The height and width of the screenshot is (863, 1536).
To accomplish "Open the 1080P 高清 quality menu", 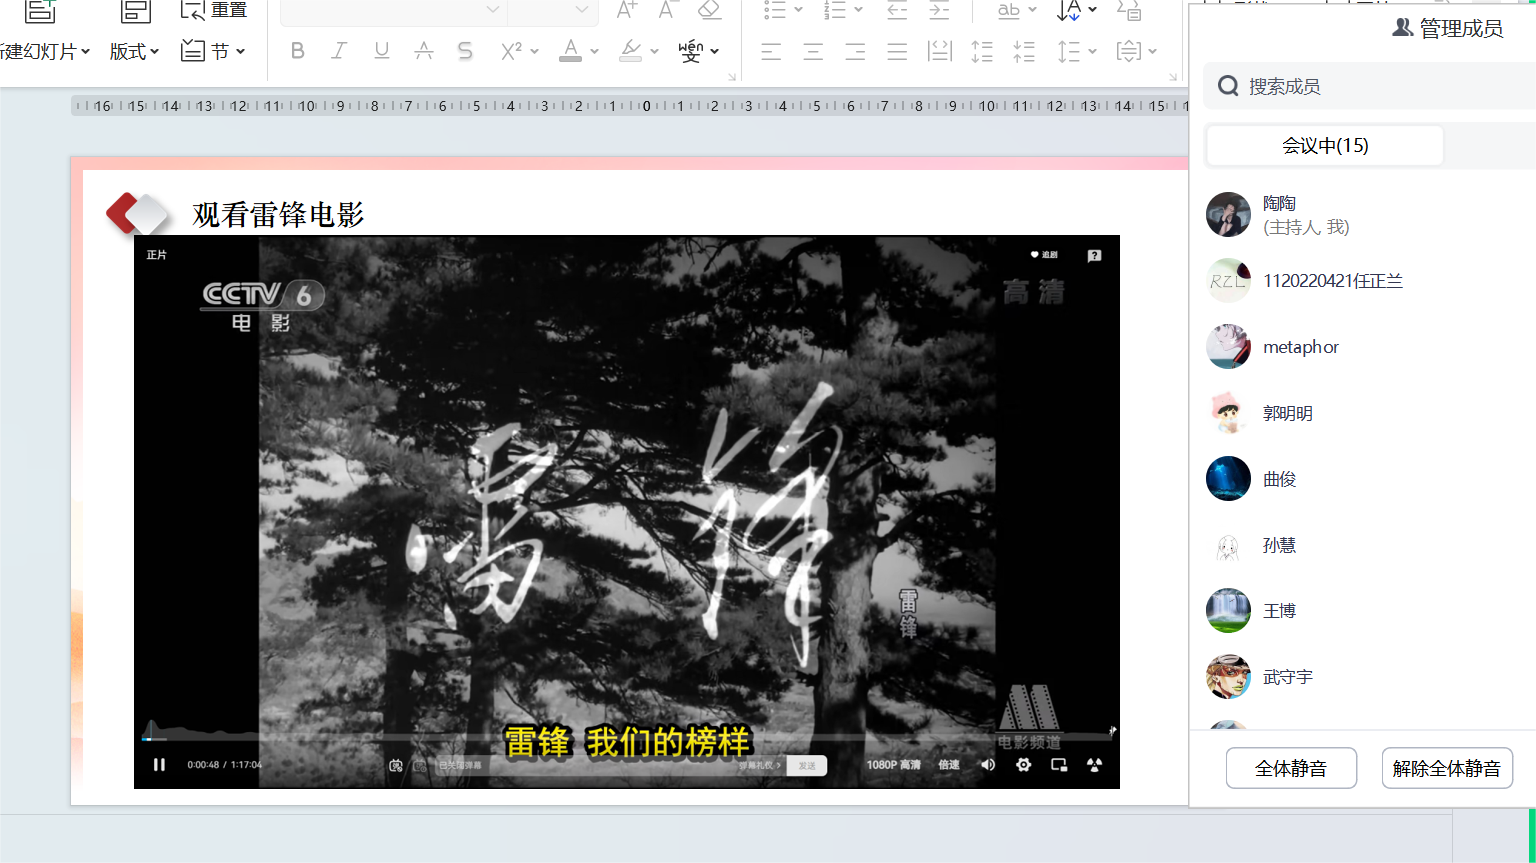I will tap(893, 765).
